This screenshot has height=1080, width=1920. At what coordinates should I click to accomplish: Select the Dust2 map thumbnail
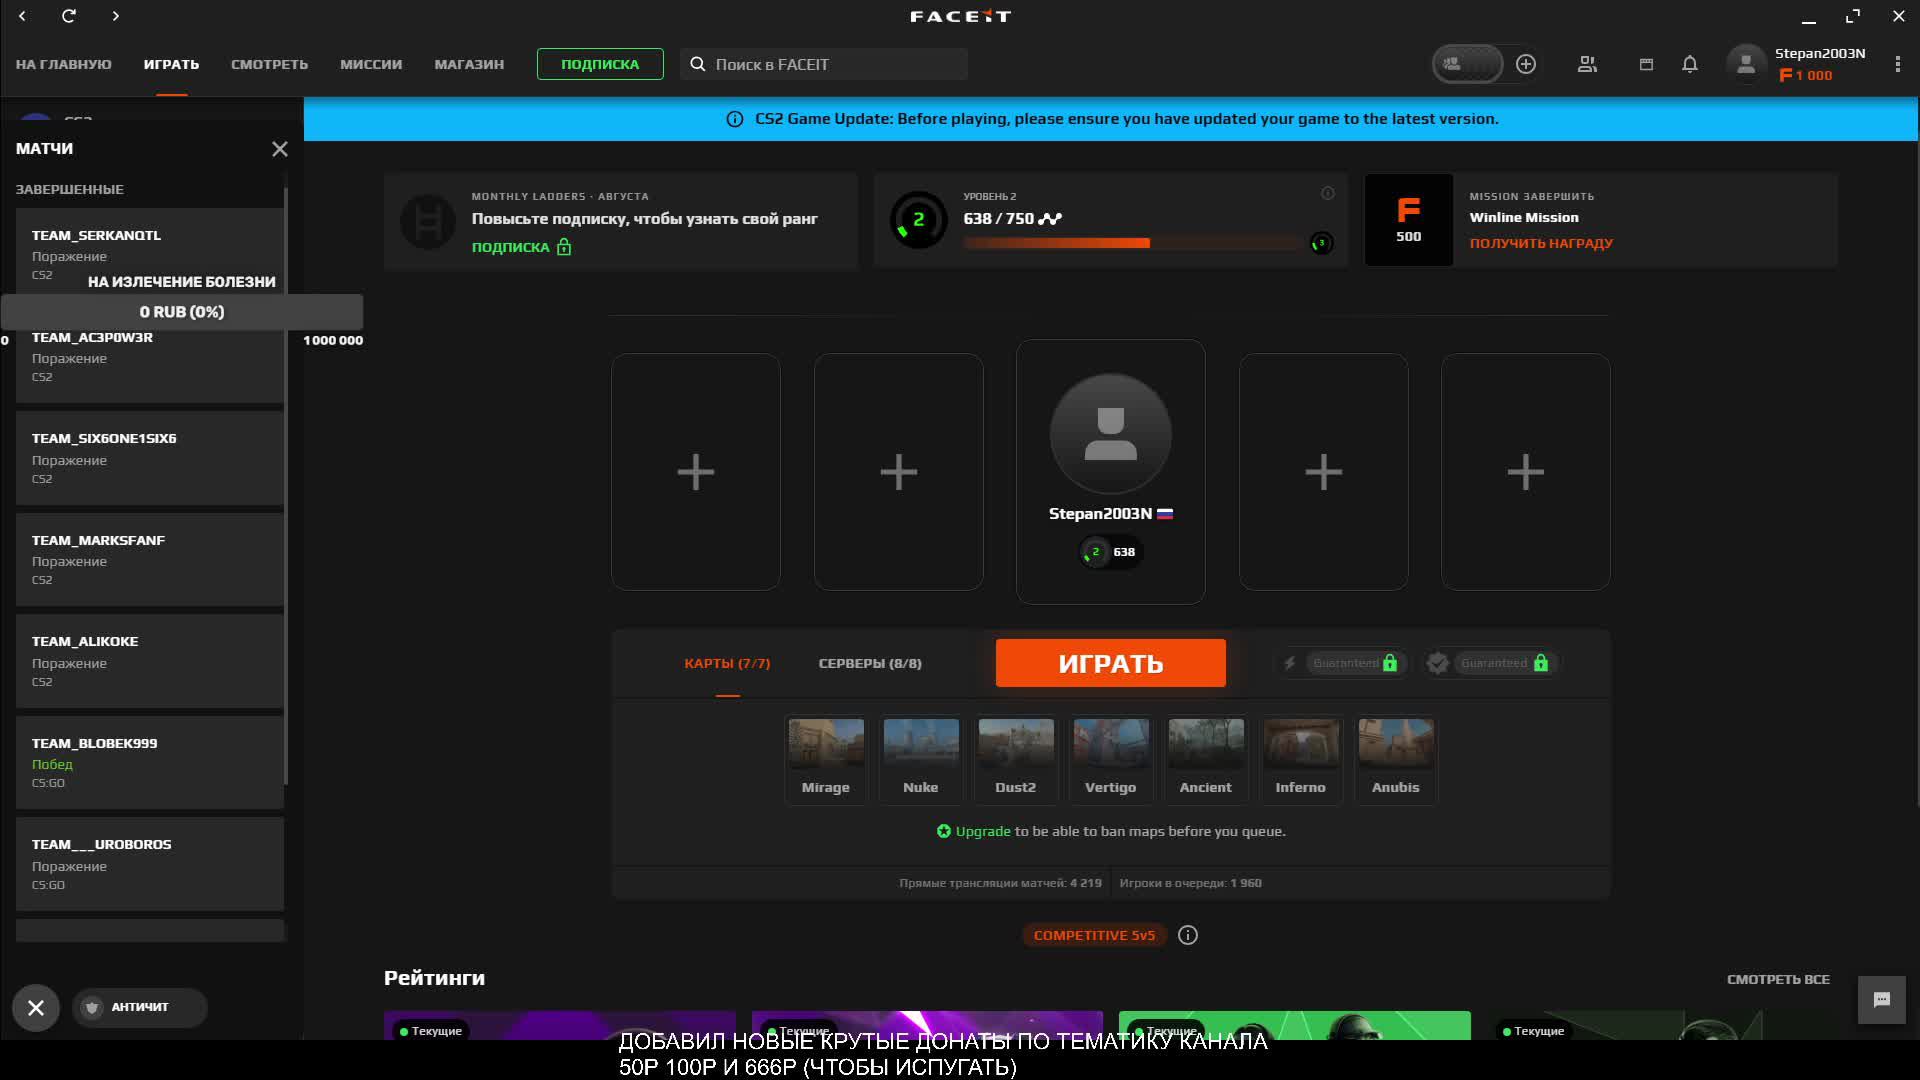pos(1016,758)
